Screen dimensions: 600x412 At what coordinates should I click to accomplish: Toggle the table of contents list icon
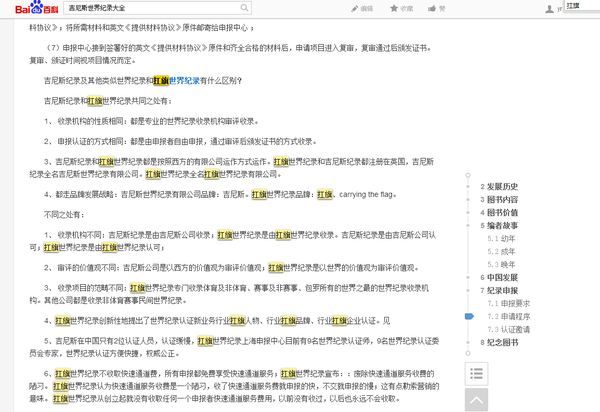coord(476,373)
